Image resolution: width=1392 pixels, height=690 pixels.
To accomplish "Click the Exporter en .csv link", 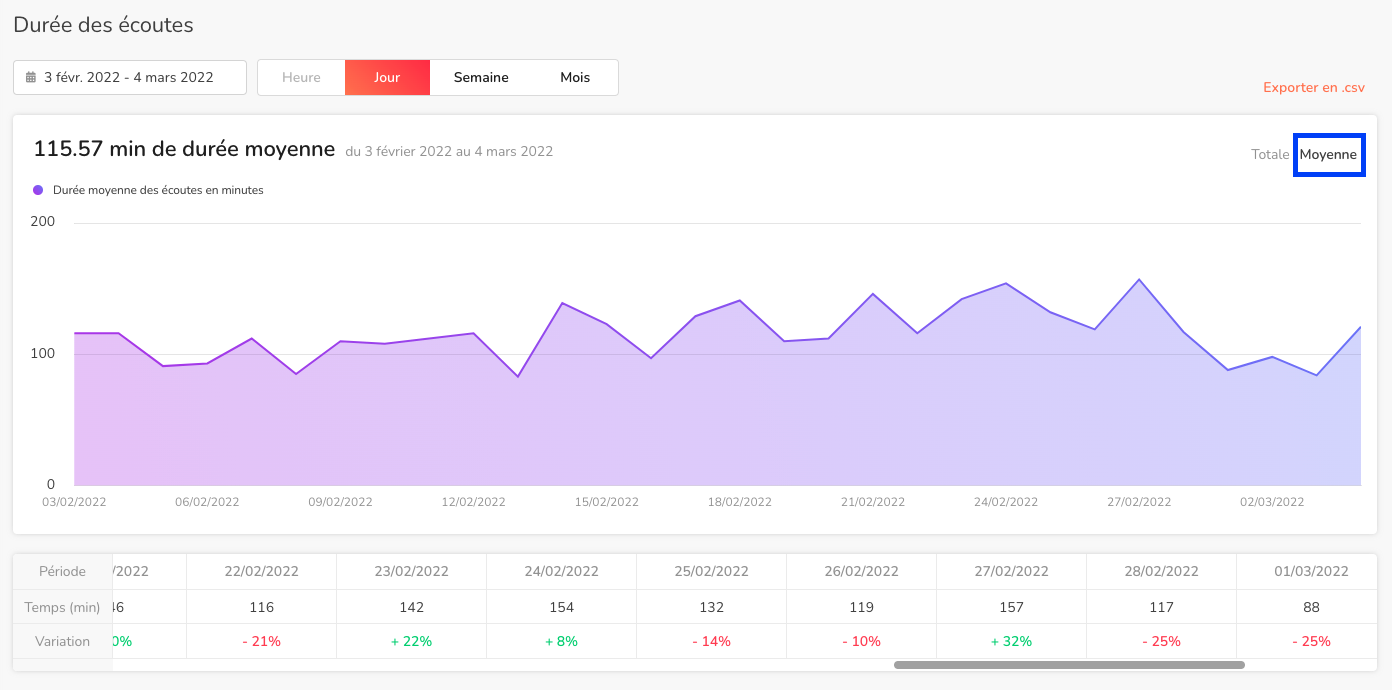I will (1314, 88).
